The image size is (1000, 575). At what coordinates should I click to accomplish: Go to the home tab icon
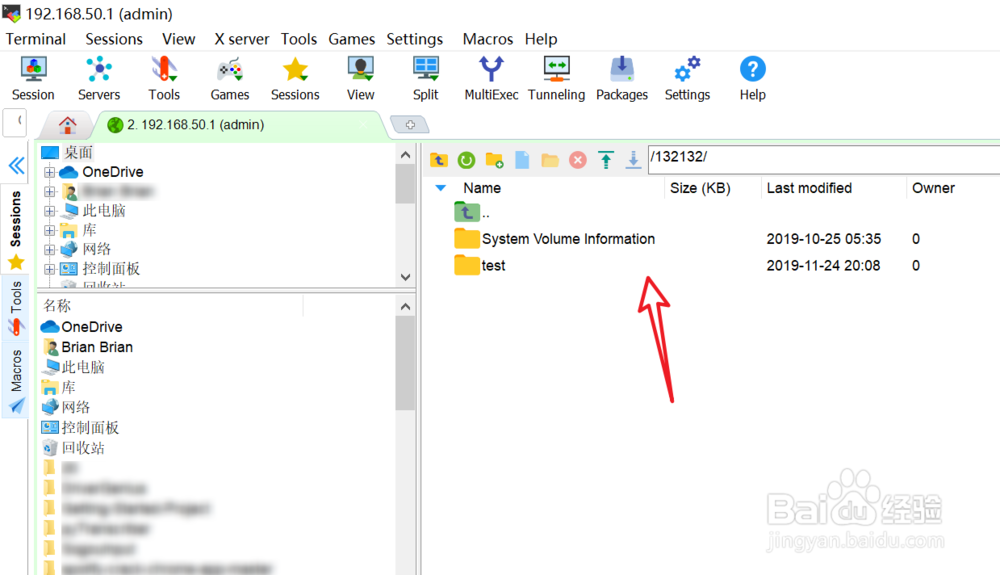click(x=68, y=125)
